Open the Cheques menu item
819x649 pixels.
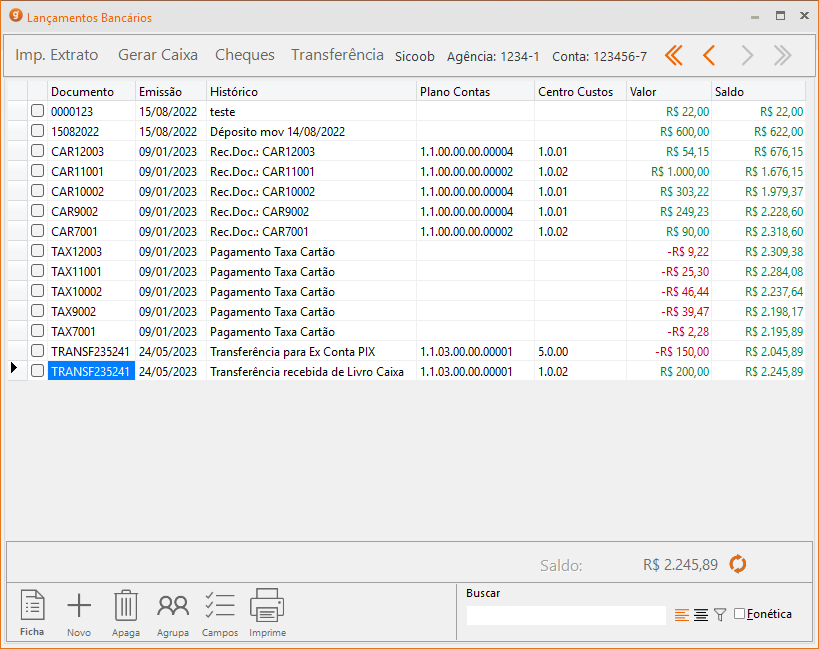tap(245, 56)
